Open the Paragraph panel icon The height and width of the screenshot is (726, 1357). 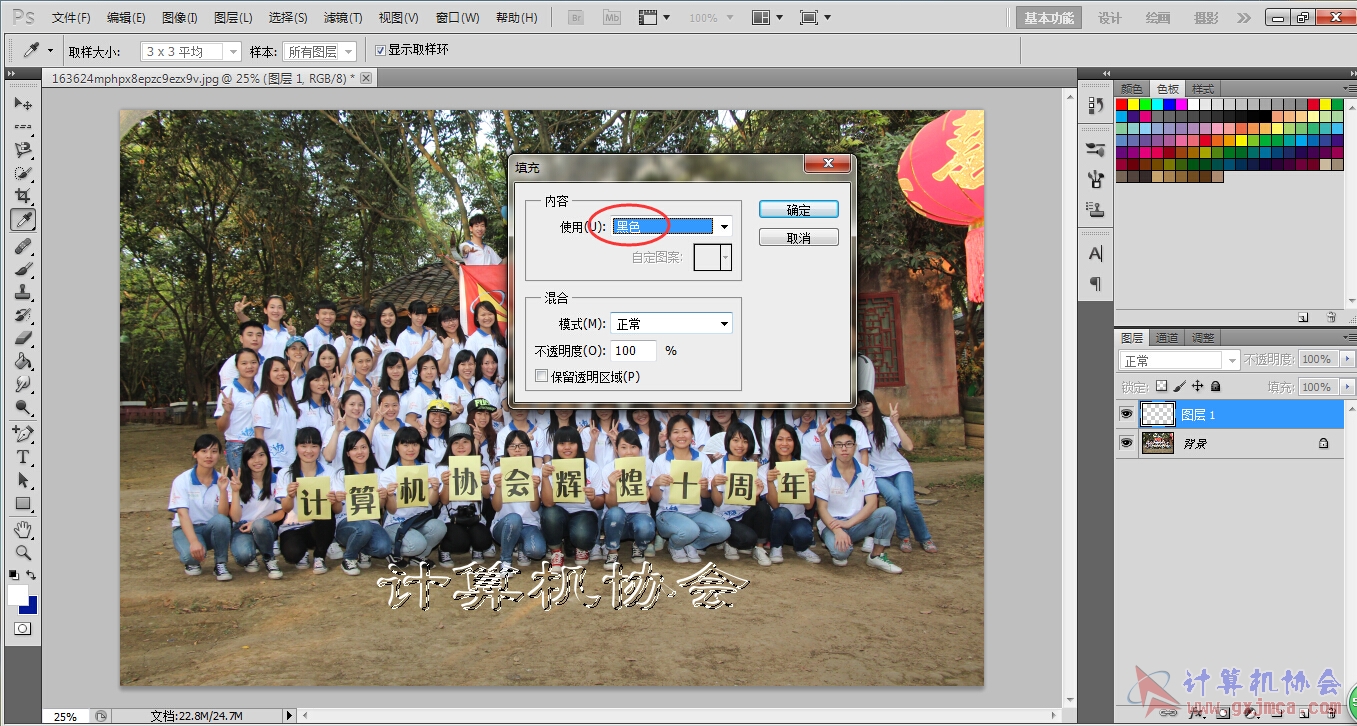point(1095,284)
